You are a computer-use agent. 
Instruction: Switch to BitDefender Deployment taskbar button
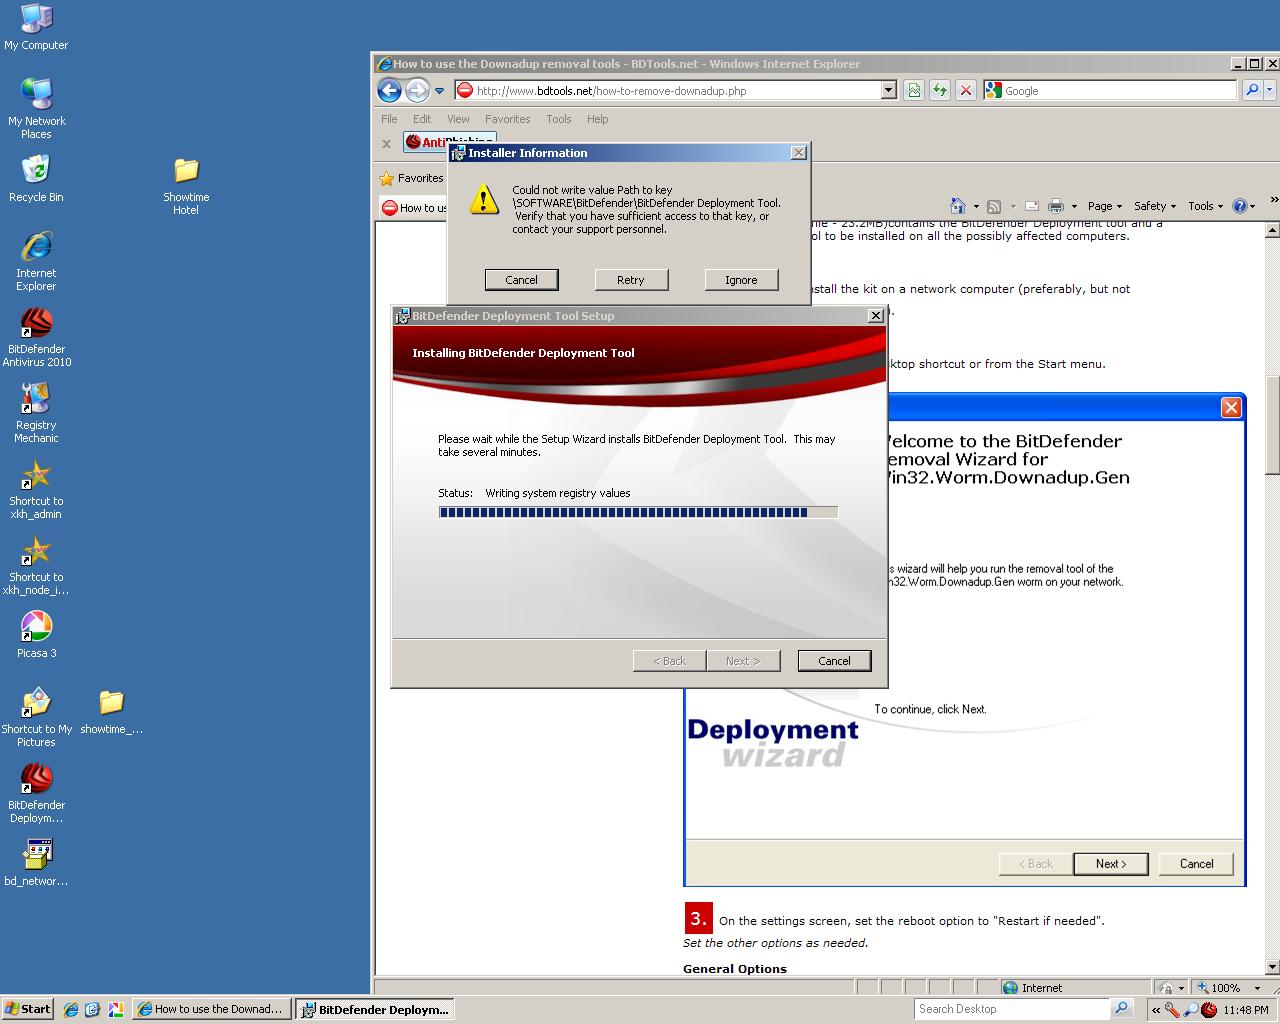click(376, 1009)
